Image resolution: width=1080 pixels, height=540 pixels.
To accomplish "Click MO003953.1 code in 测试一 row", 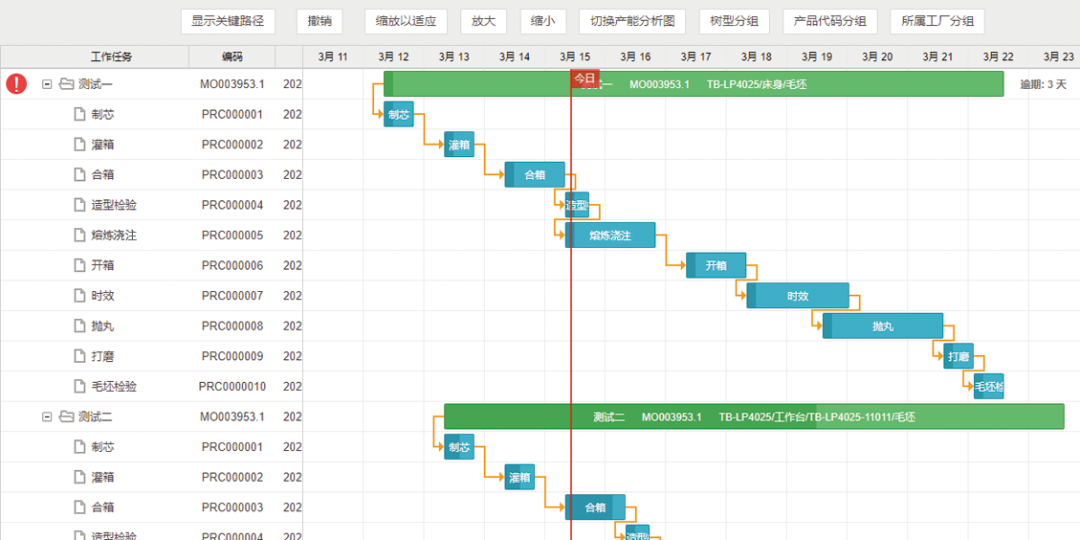I will point(232,85).
